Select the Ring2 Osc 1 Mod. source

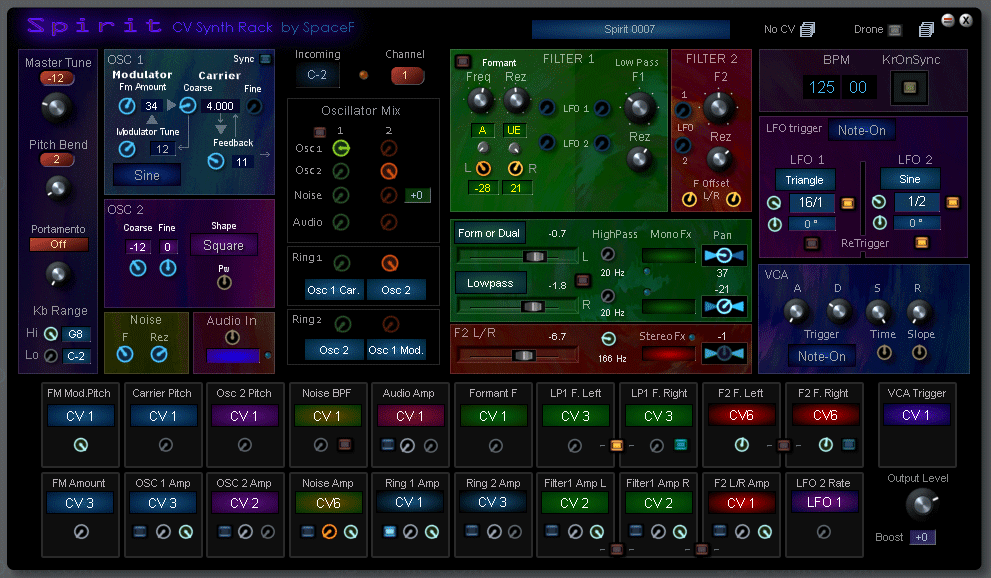click(x=396, y=350)
